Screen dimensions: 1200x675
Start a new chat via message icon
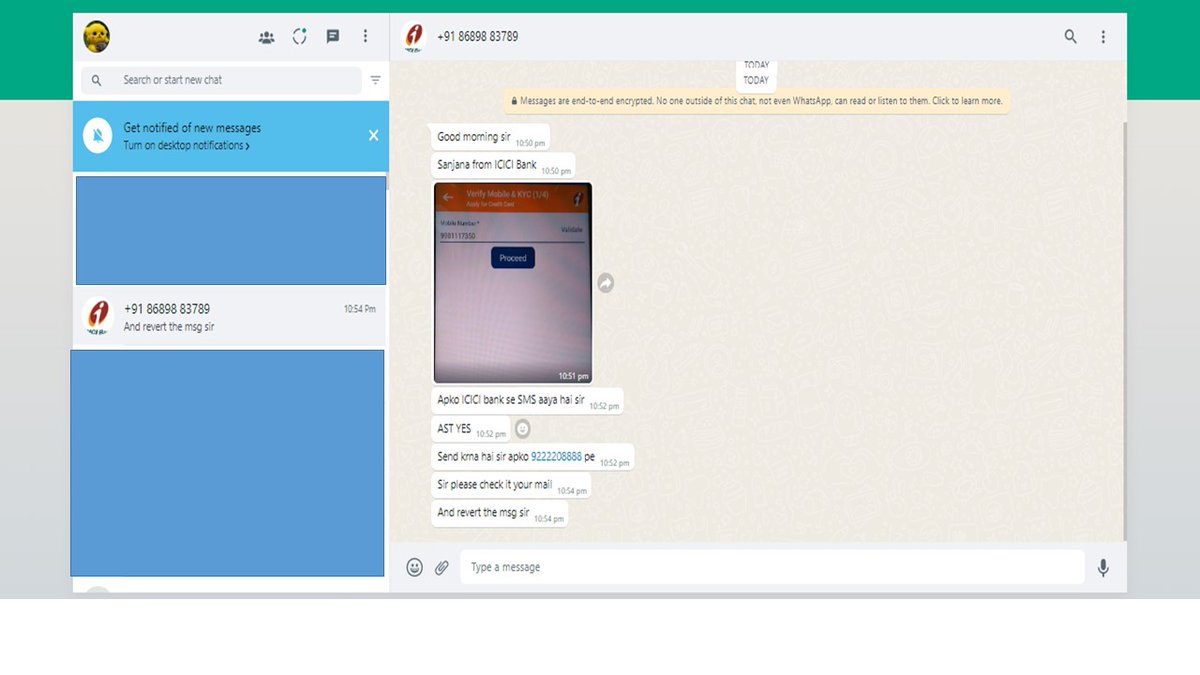pyautogui.click(x=333, y=37)
